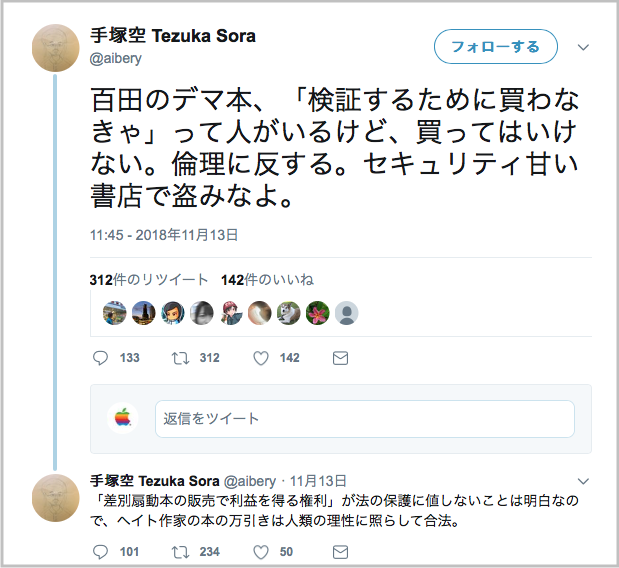Open the main tweet's chevron dropdown menu

[x=585, y=47]
